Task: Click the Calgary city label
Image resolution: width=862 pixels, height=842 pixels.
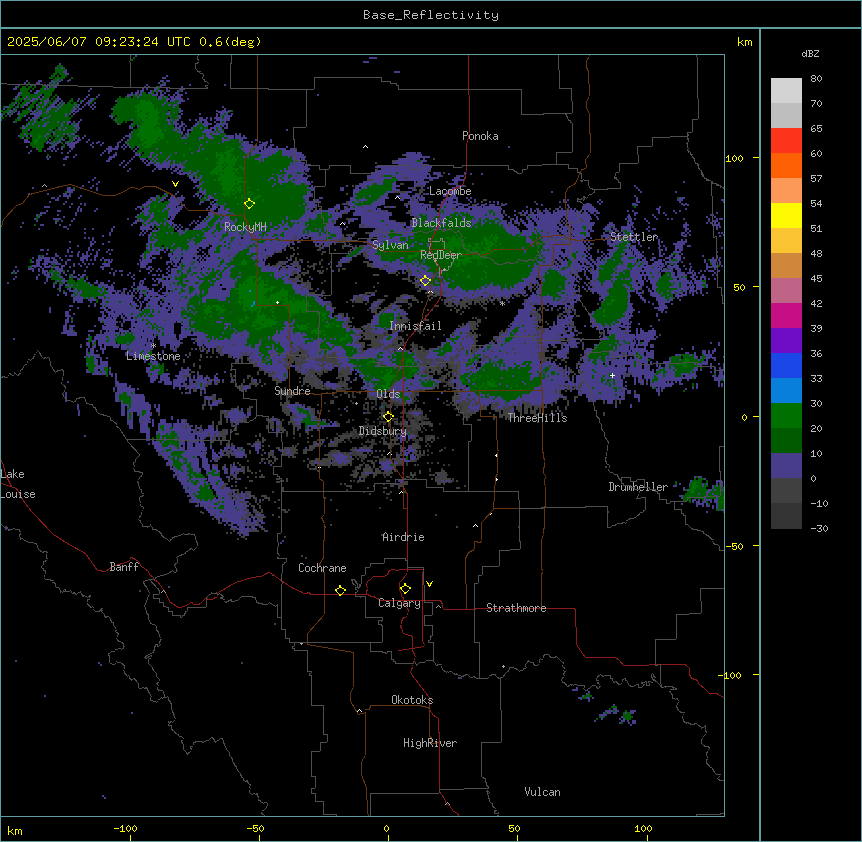Action: point(399,603)
